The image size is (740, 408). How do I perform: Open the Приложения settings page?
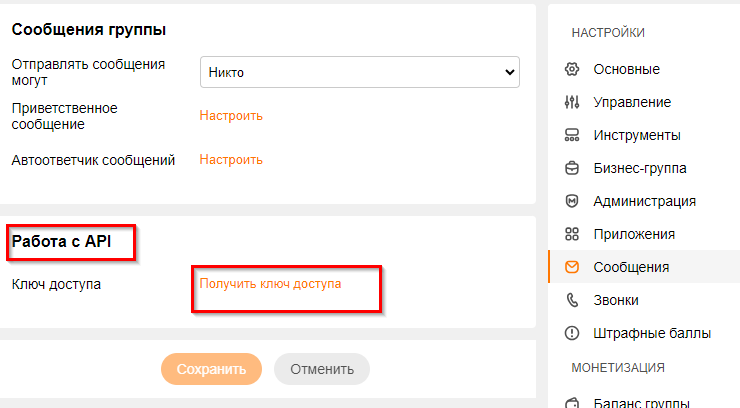[x=634, y=234]
